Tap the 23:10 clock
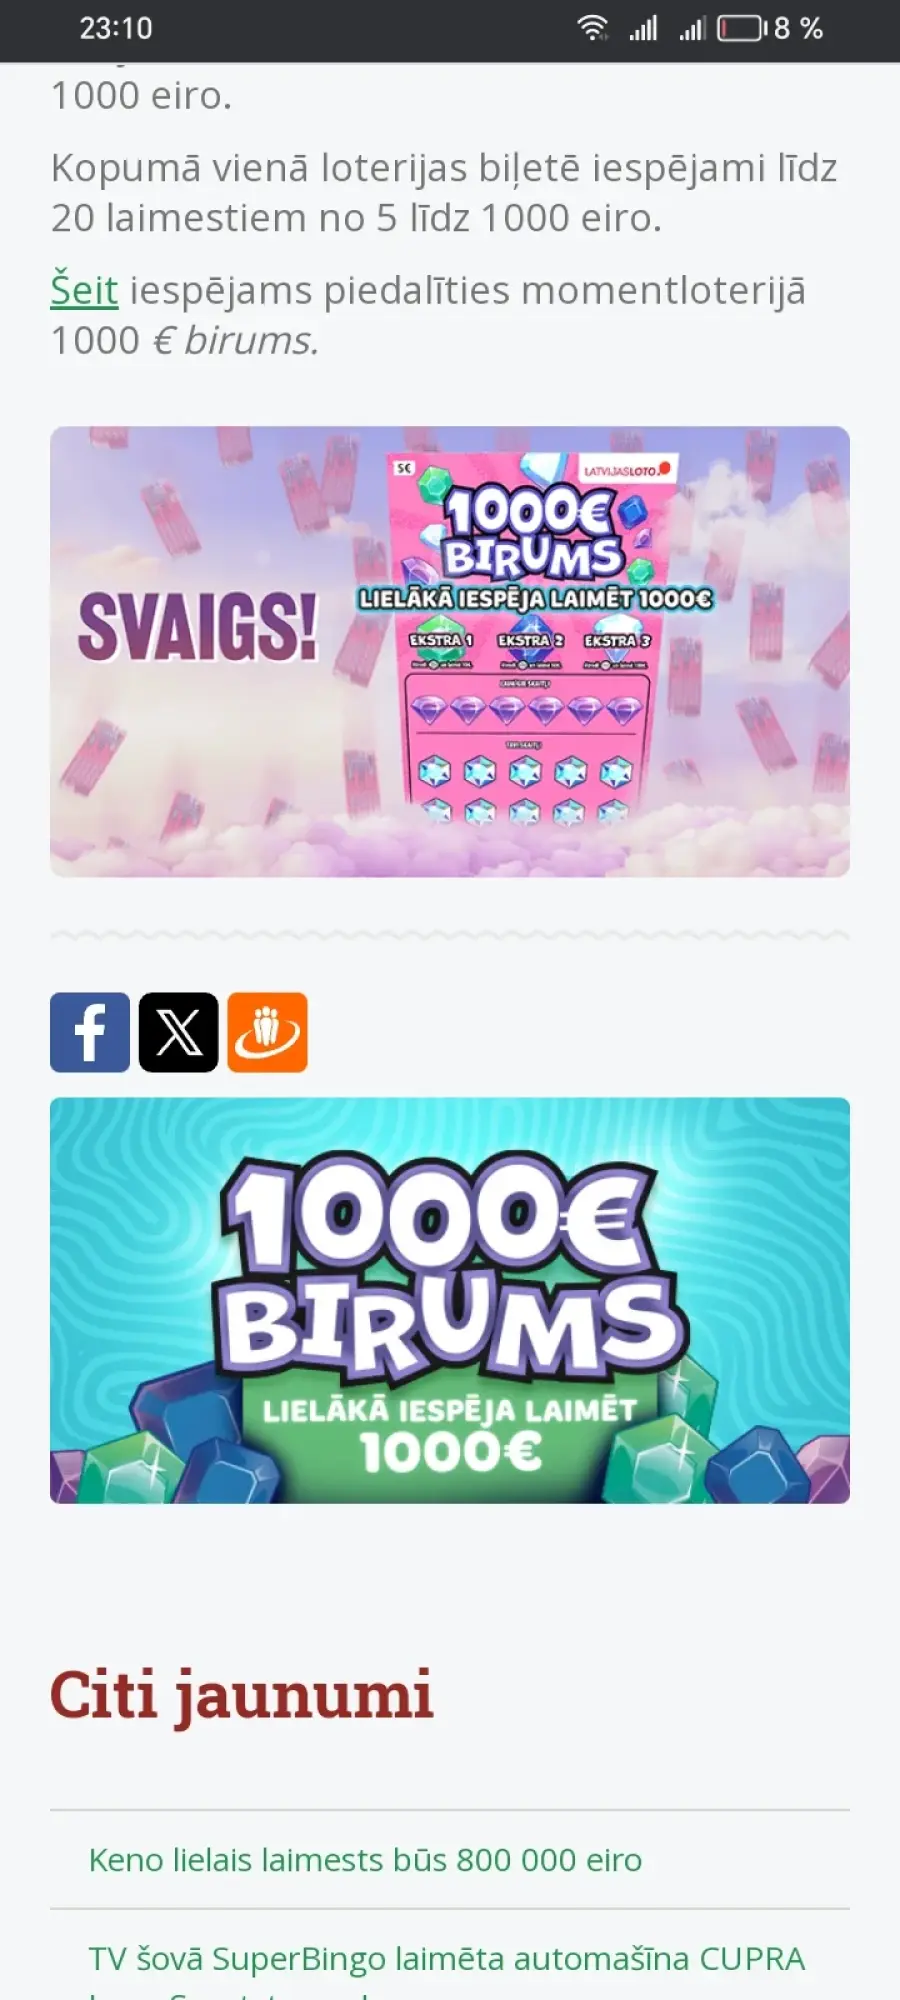Screen dimensions: 900x2000 click(x=116, y=28)
